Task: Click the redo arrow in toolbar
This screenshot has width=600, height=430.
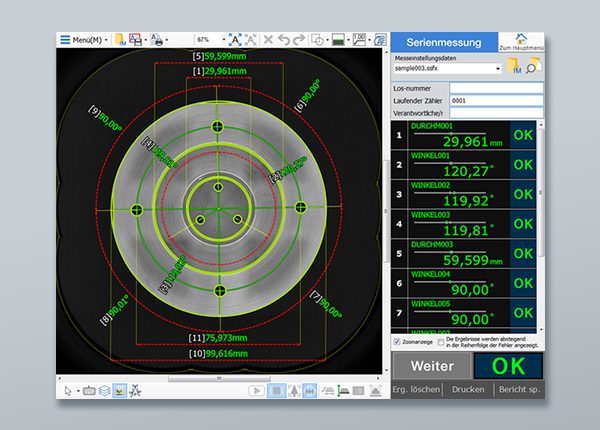Action: pos(300,40)
